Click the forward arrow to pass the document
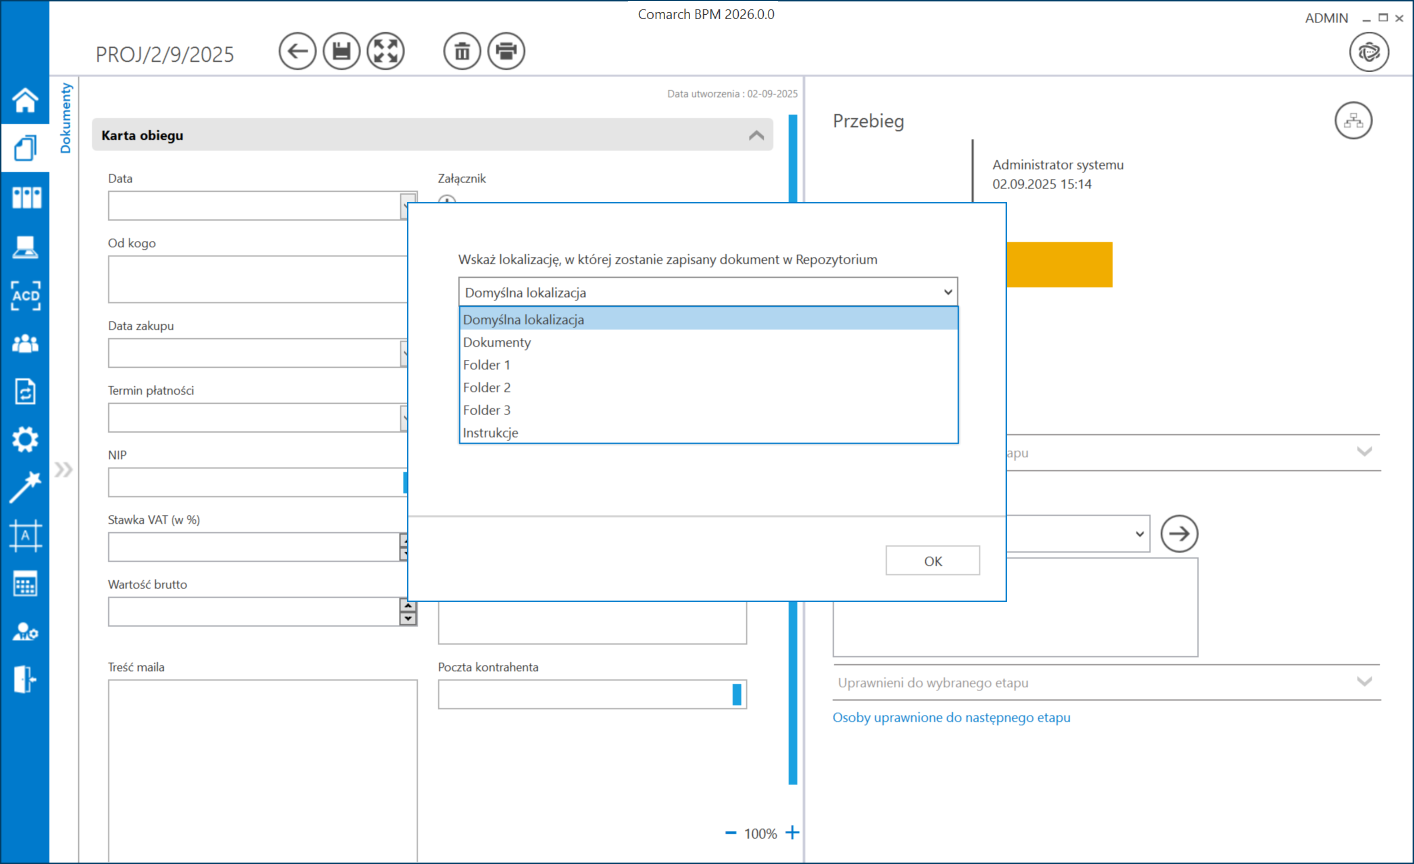 tap(1179, 534)
